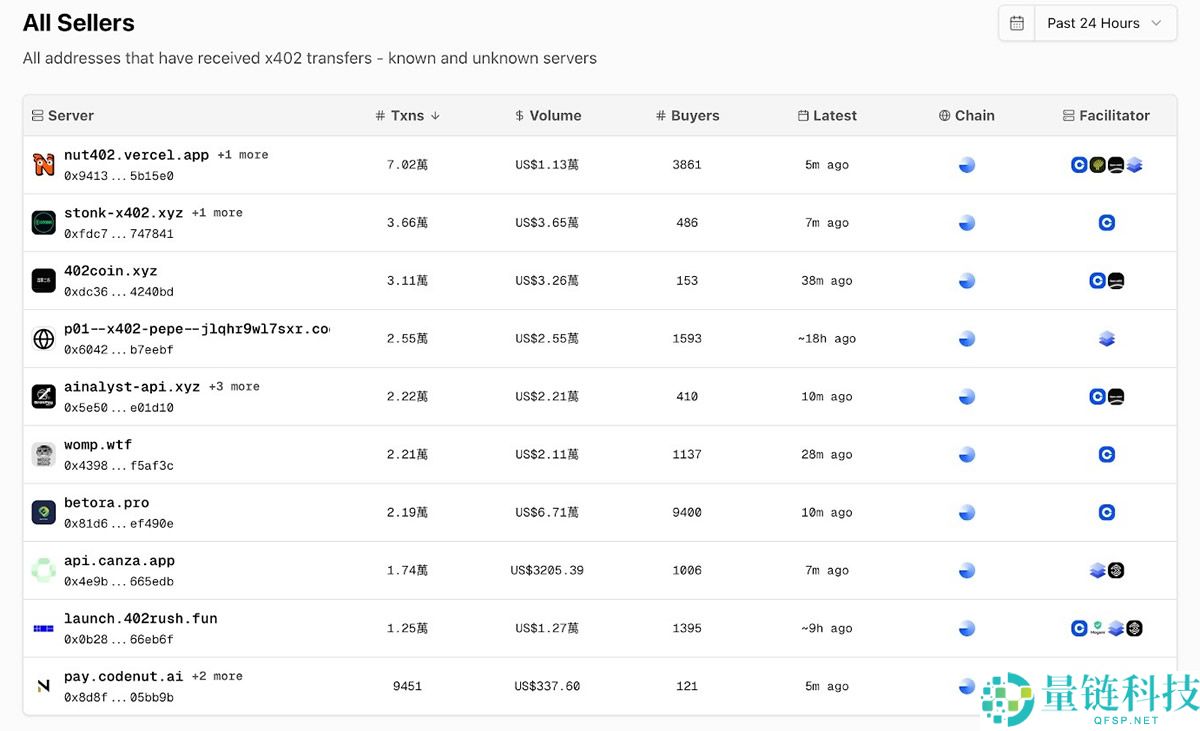The height and width of the screenshot is (731, 1200).
Task: Click the 402coin.xyz server icon
Action: tap(43, 281)
